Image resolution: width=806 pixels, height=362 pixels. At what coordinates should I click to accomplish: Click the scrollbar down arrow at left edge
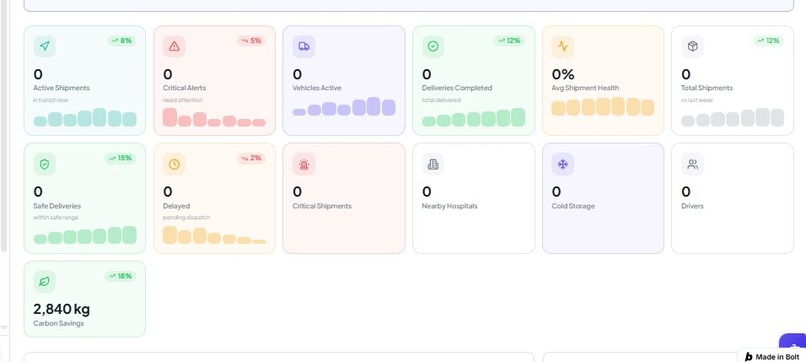(x=4, y=328)
